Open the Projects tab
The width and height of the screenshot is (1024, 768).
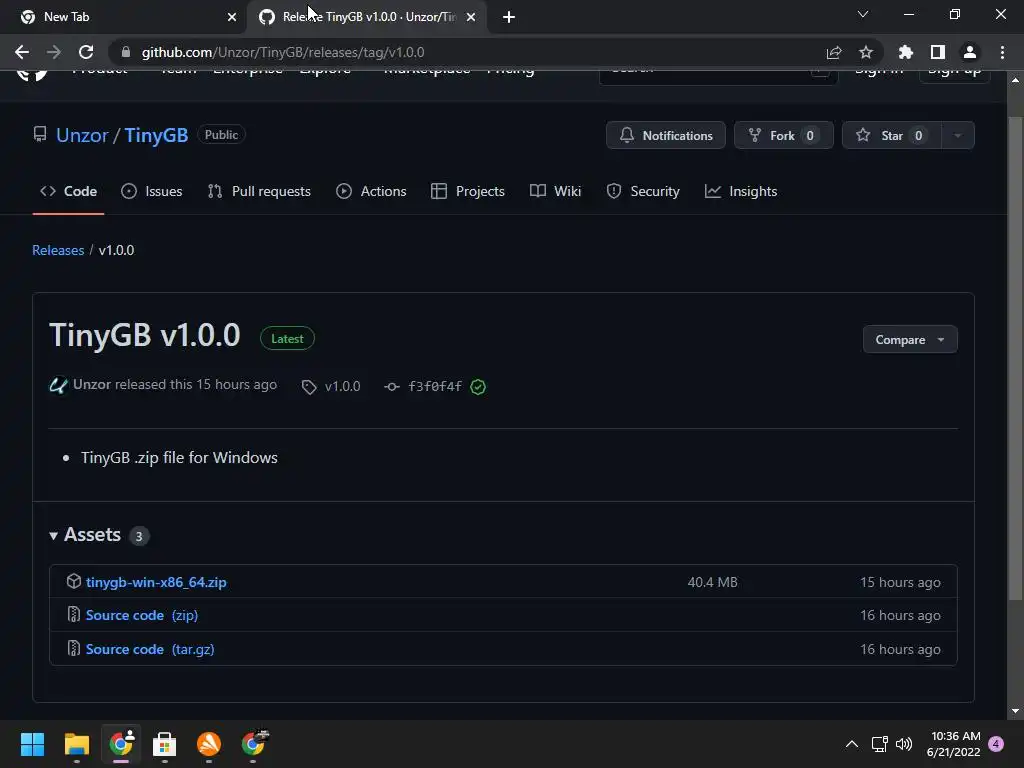(x=468, y=191)
